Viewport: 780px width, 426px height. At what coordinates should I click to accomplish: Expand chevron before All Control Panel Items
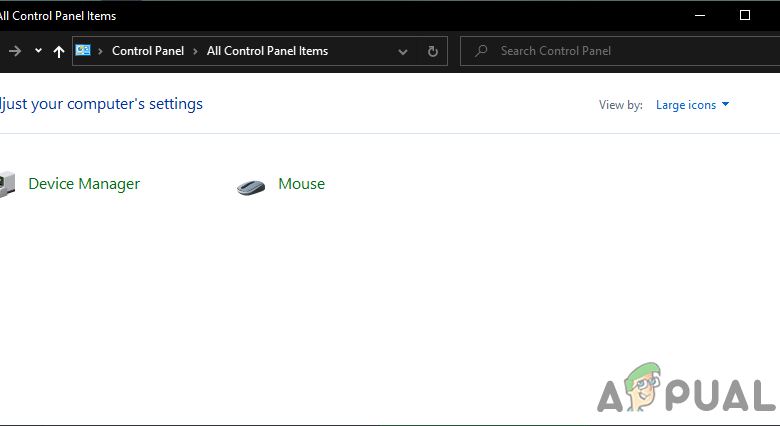click(x=196, y=51)
